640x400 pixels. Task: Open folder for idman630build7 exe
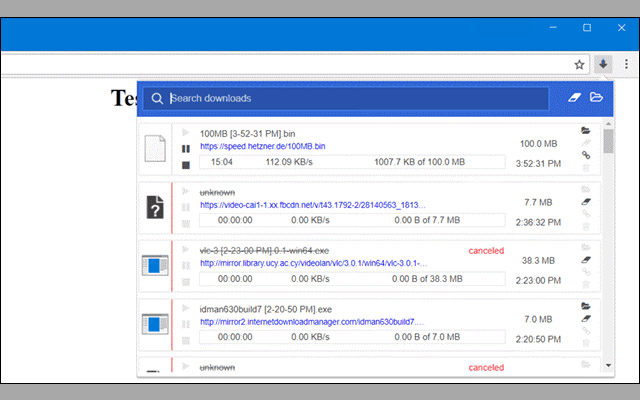(586, 304)
